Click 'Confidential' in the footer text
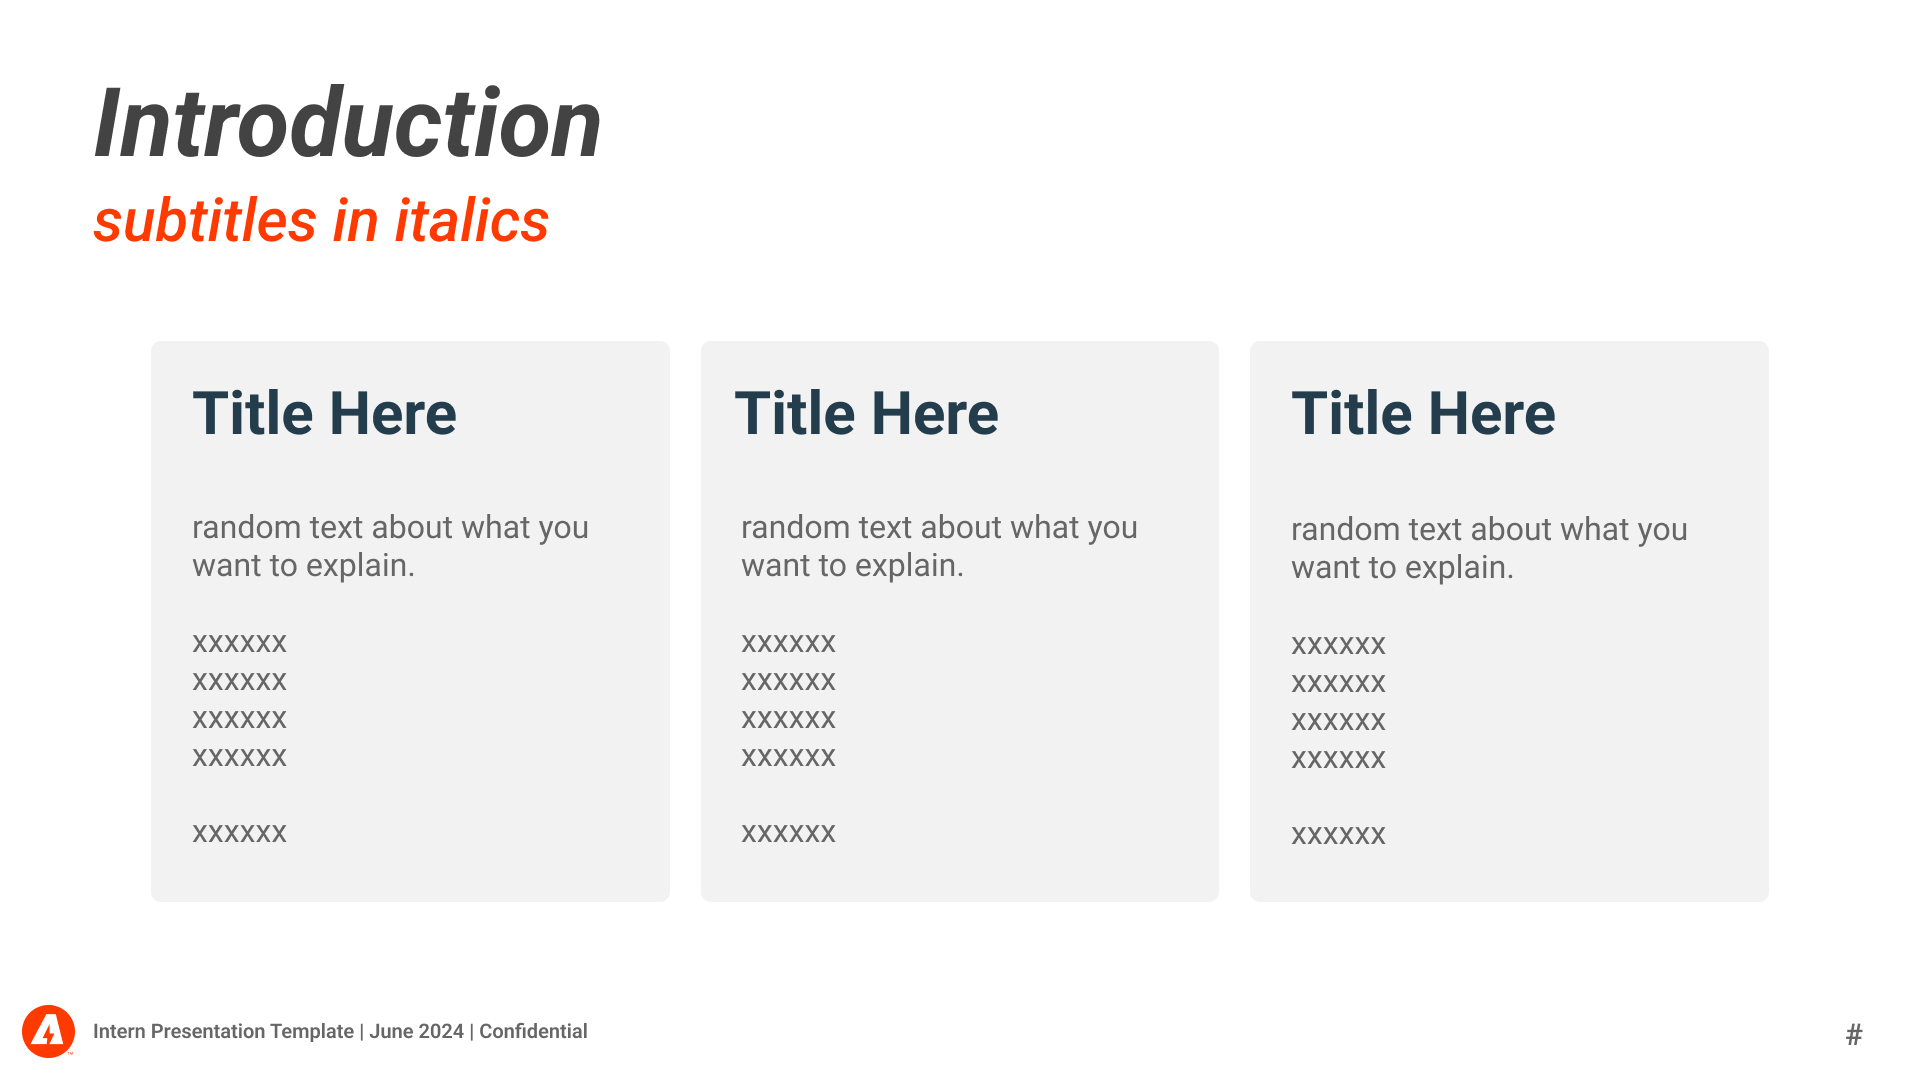 (533, 1031)
